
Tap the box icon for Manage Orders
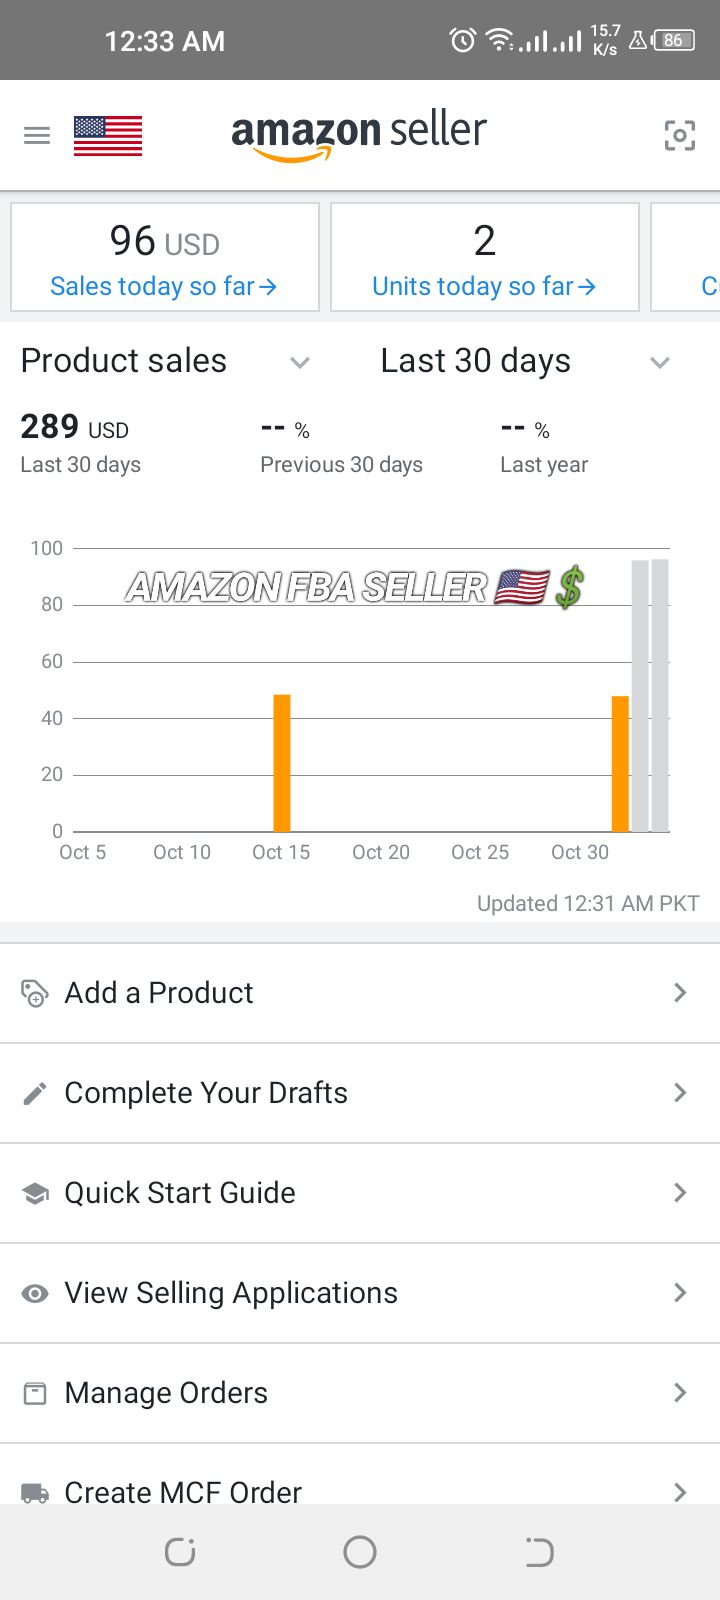click(x=35, y=1393)
